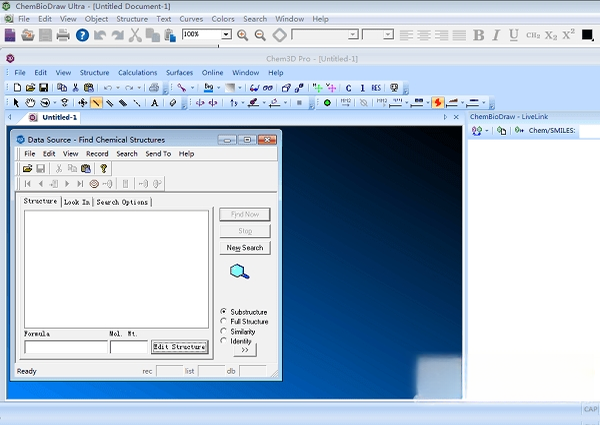The image size is (600, 425).
Task: Open the Surfaces menu in Chem3D
Action: pyautogui.click(x=179, y=73)
